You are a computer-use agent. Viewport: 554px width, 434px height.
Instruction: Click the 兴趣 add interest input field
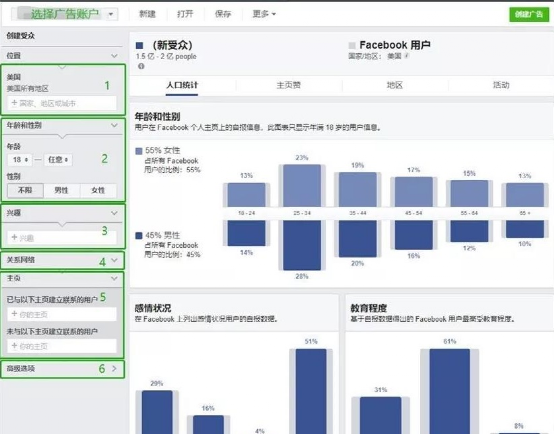click(x=62, y=237)
